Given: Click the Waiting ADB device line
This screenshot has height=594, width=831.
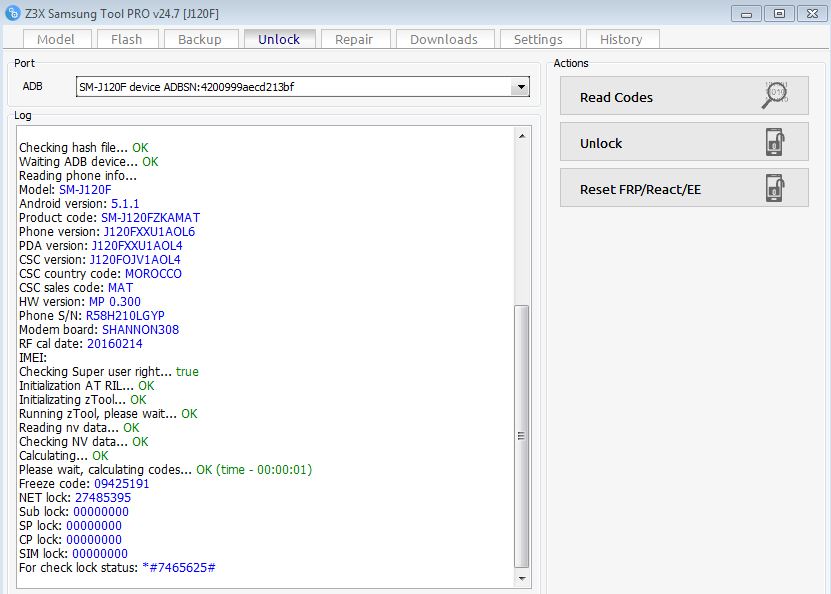Looking at the screenshot, I should click(89, 162).
